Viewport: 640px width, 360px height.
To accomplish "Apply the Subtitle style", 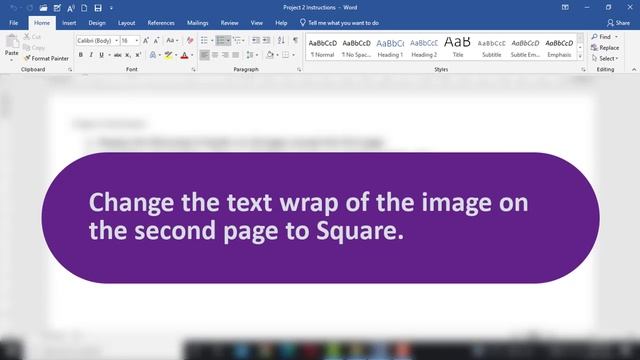I will pos(491,47).
